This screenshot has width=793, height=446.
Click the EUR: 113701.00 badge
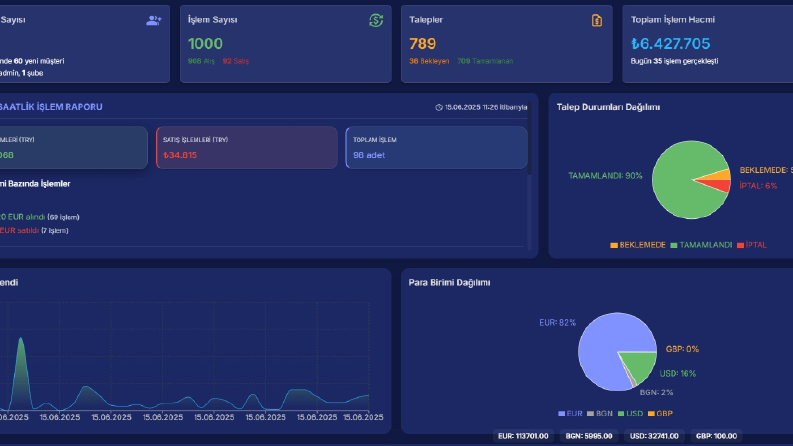[523, 436]
